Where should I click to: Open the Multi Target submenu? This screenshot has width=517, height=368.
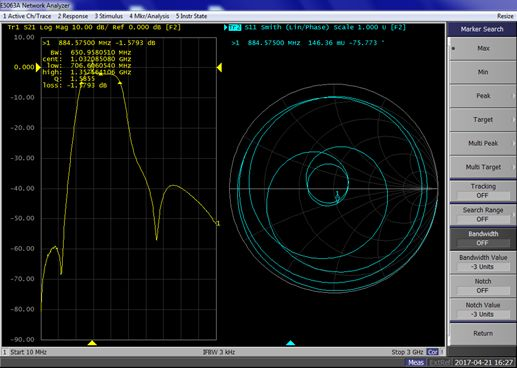[483, 167]
